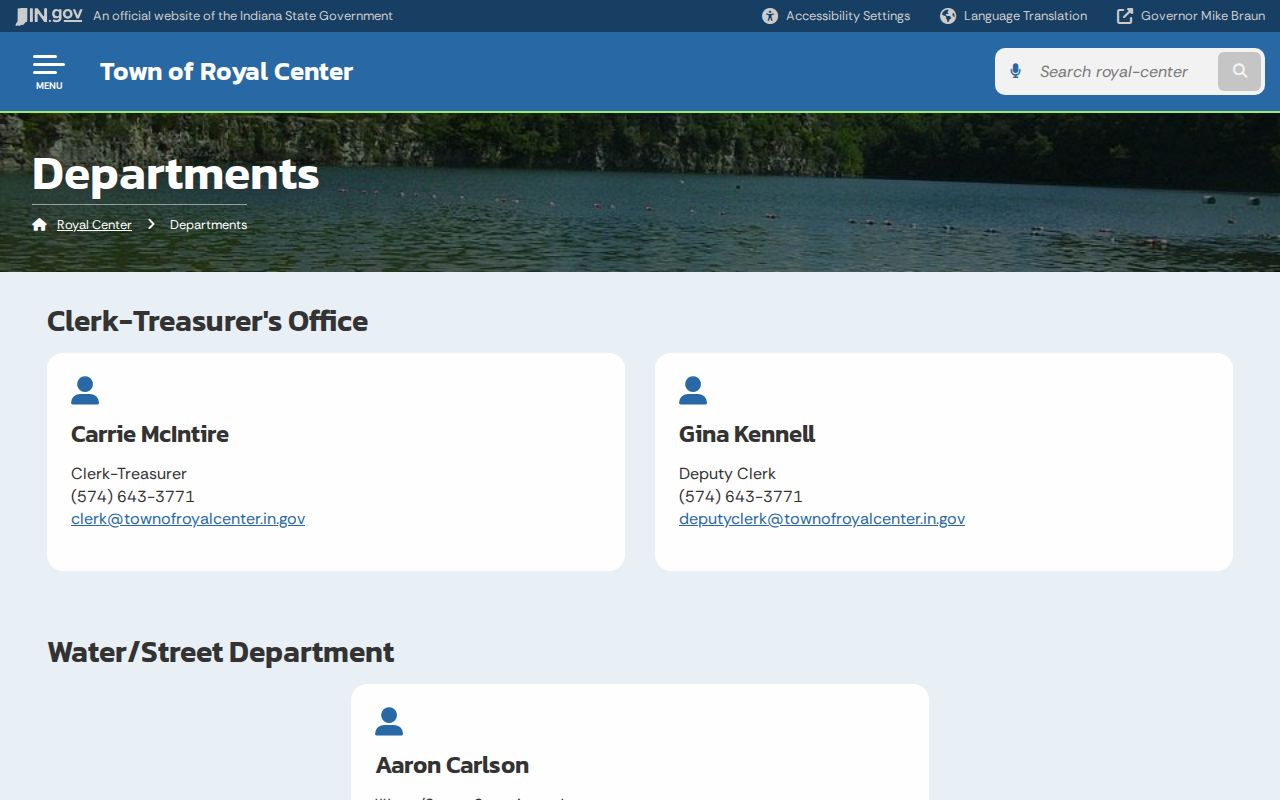
Task: Open Accessibility Settings text link
Action: pos(848,16)
